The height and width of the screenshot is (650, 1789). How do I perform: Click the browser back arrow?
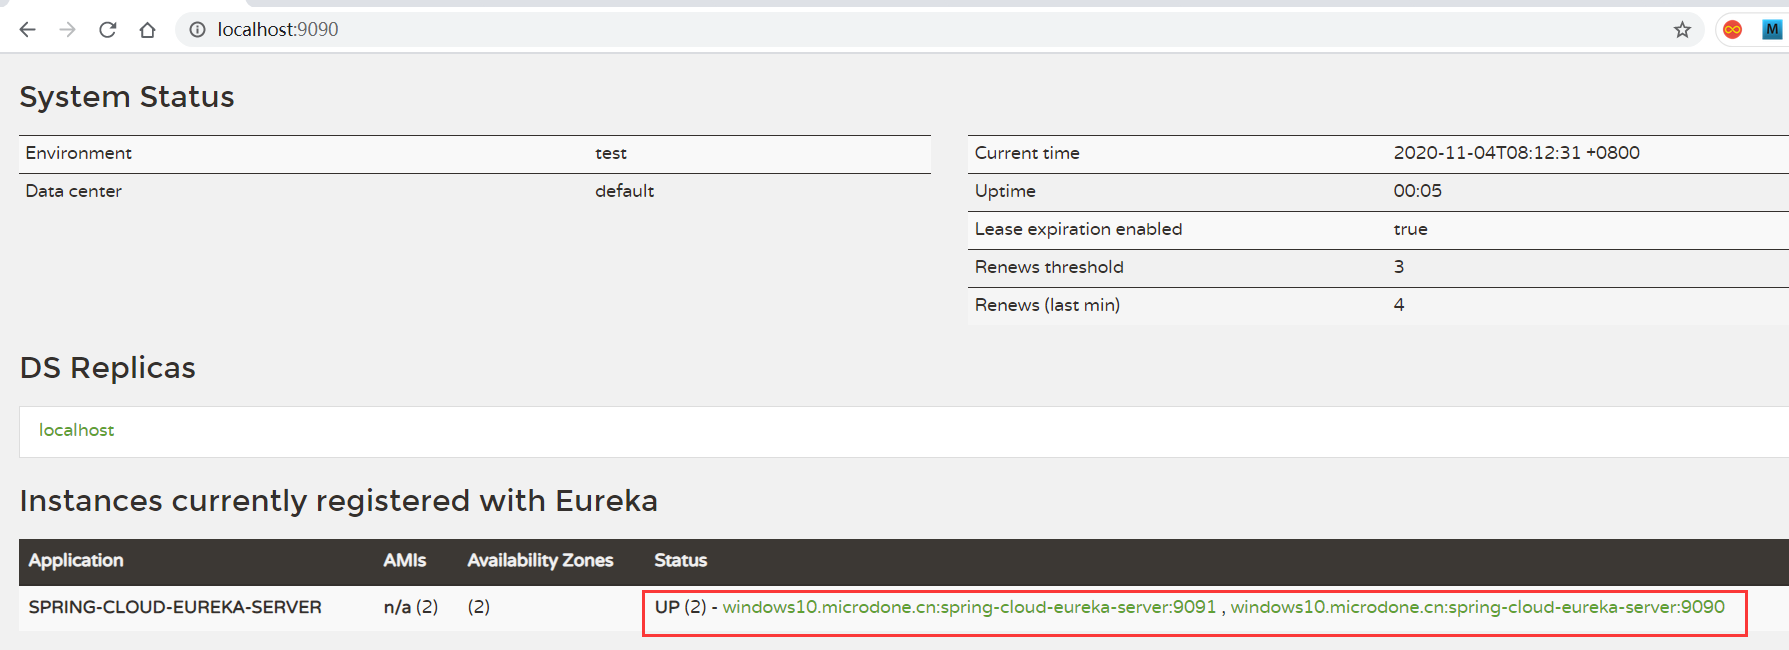pyautogui.click(x=27, y=30)
